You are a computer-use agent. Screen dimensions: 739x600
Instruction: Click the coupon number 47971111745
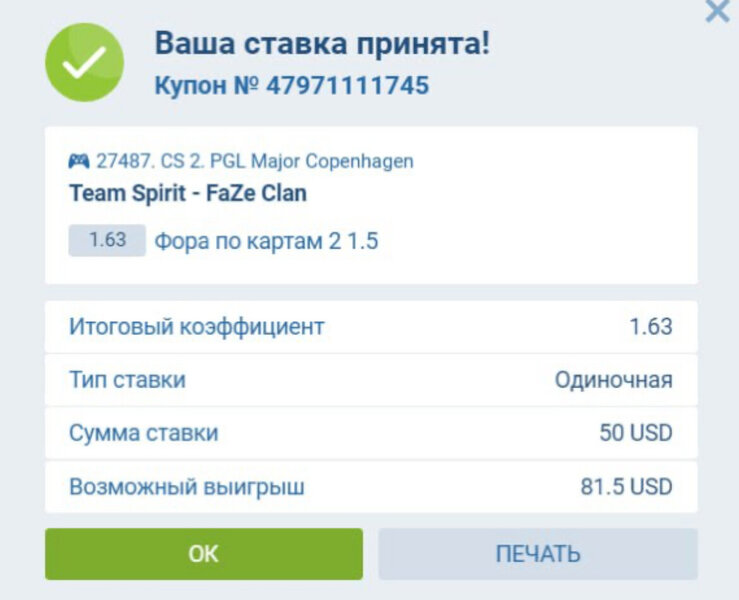pos(346,85)
